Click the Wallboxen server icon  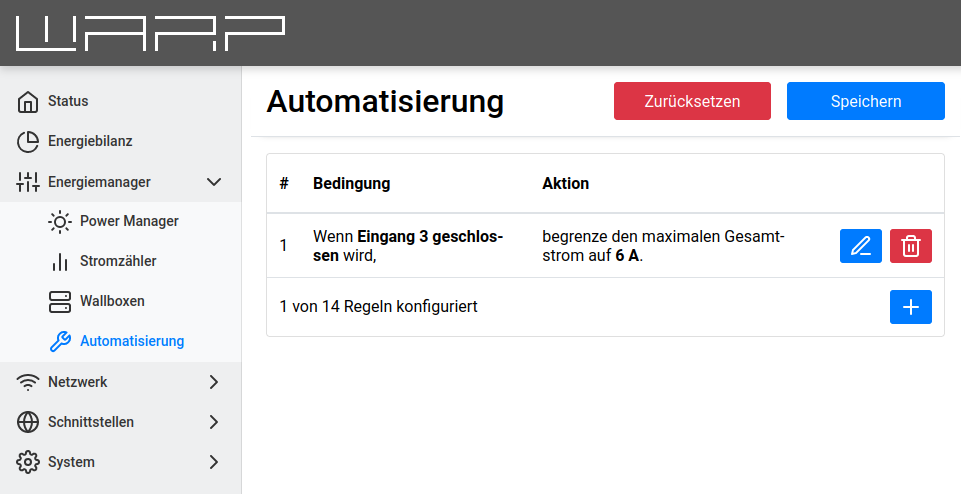[x=60, y=301]
